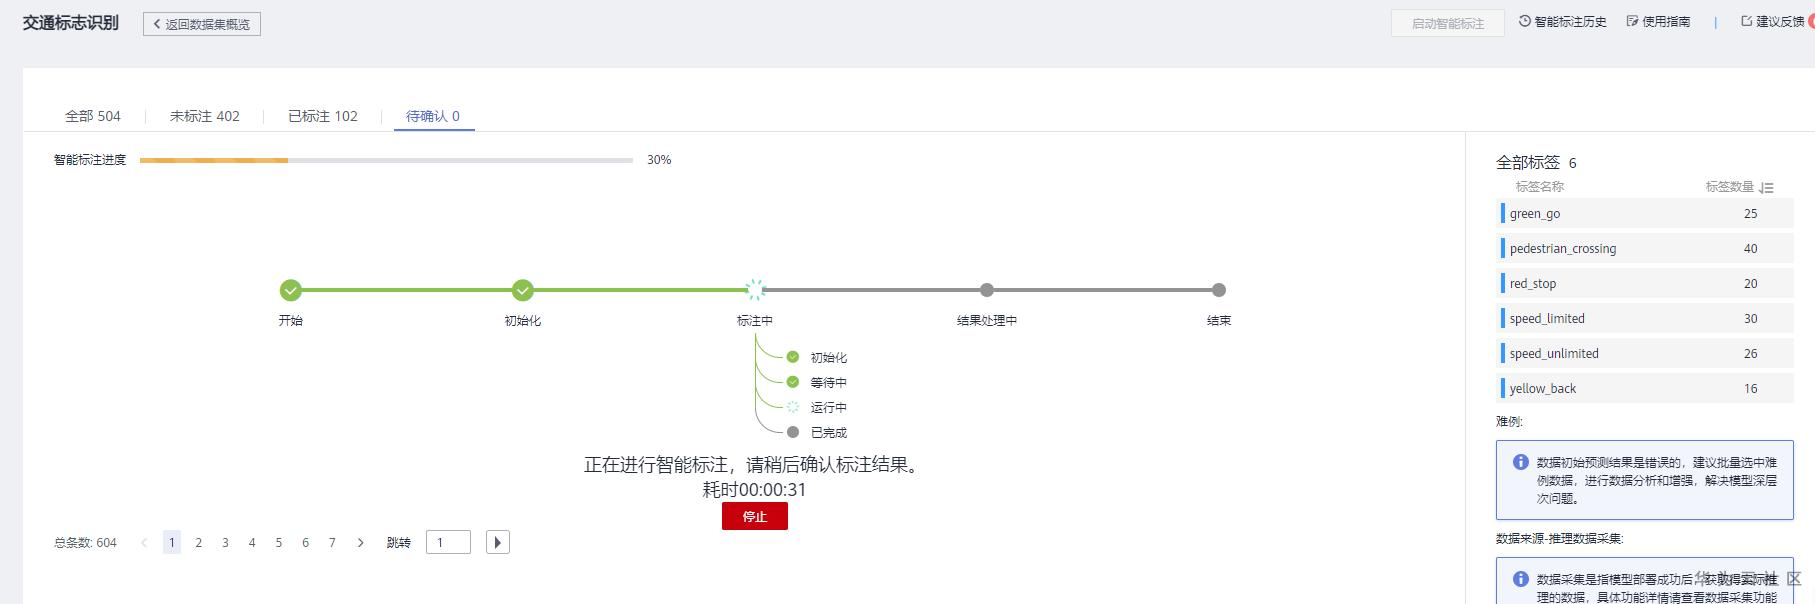Click the jump-to-page arrow button
This screenshot has height=604, width=1815.
tap(498, 542)
